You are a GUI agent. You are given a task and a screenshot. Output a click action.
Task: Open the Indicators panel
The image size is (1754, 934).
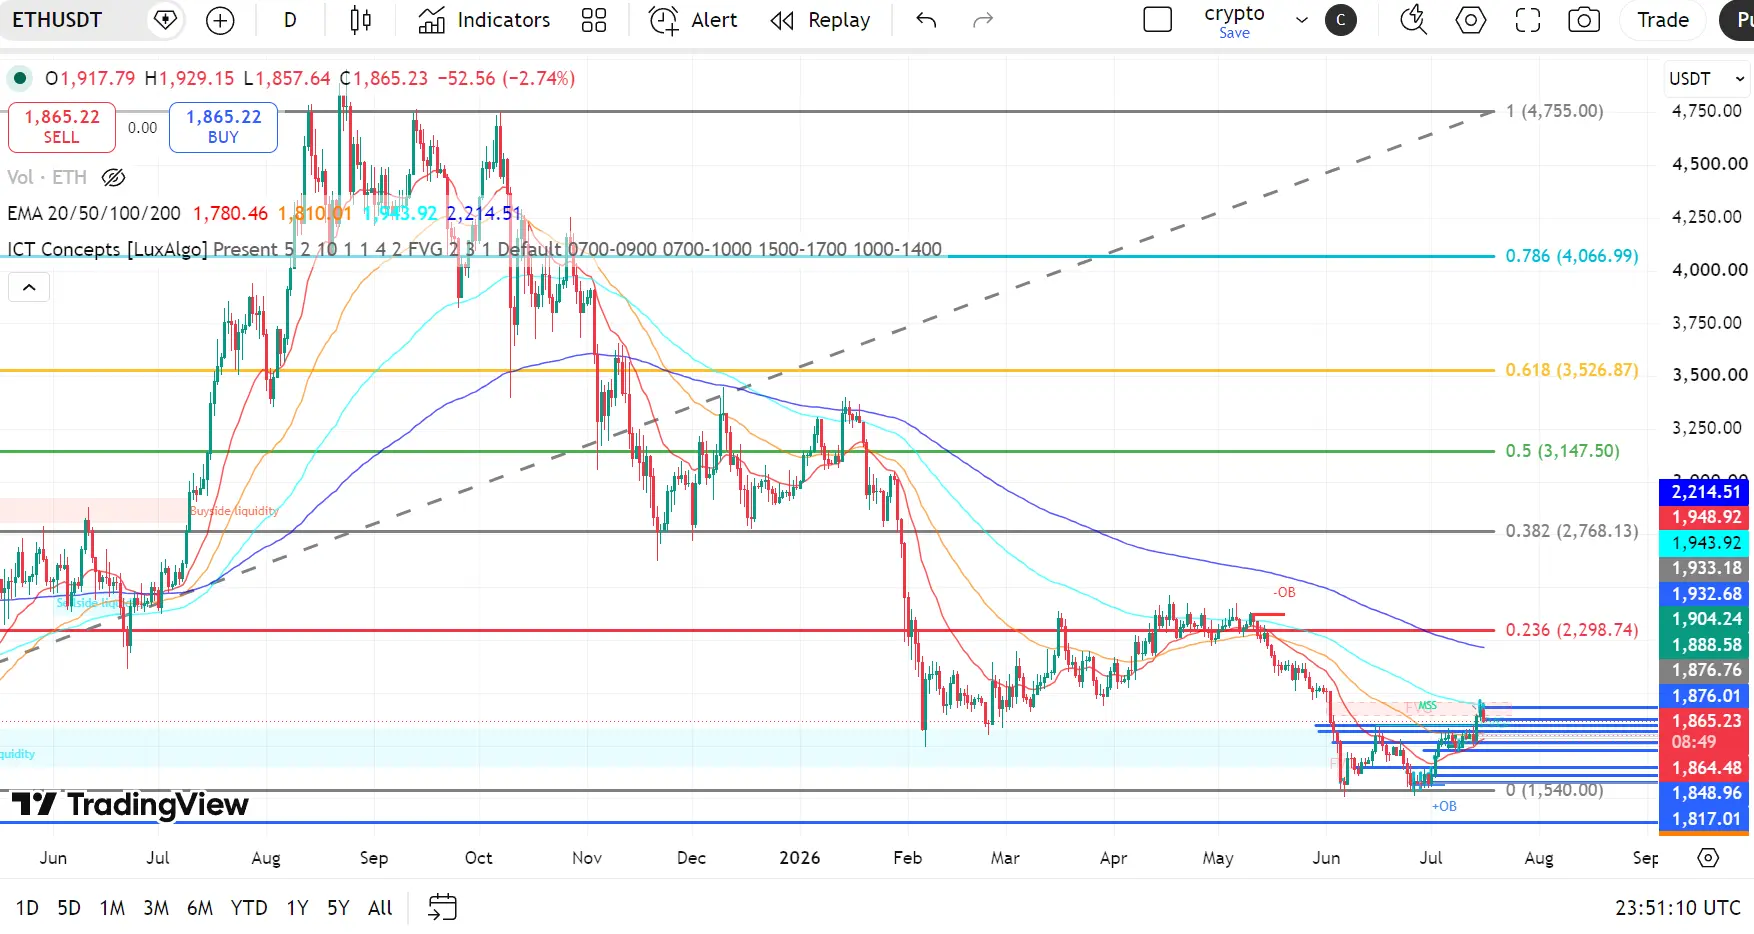485,20
